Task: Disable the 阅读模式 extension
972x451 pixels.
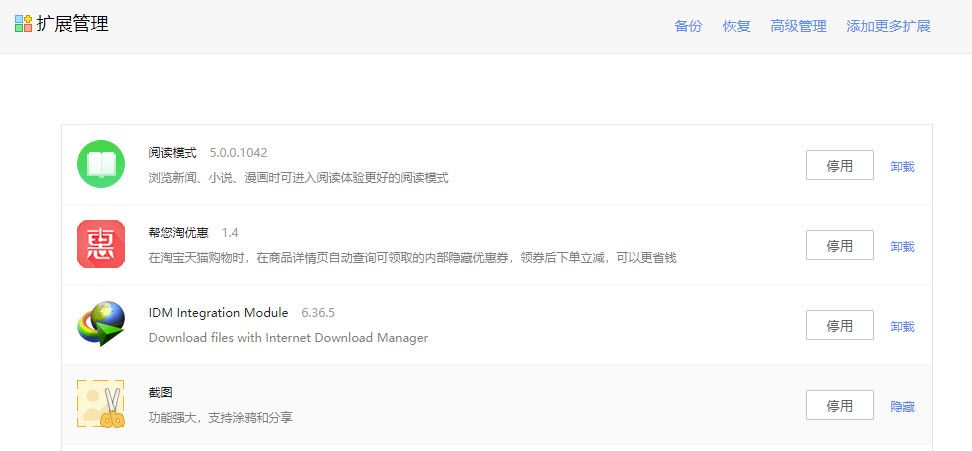Action: tap(839, 166)
